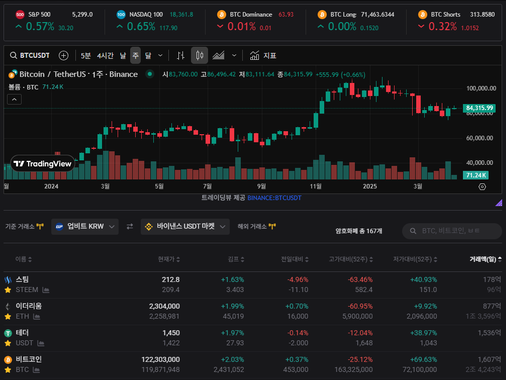Click the 해외 거래소 info icon
Screen dimensions: 506x380
[272, 227]
